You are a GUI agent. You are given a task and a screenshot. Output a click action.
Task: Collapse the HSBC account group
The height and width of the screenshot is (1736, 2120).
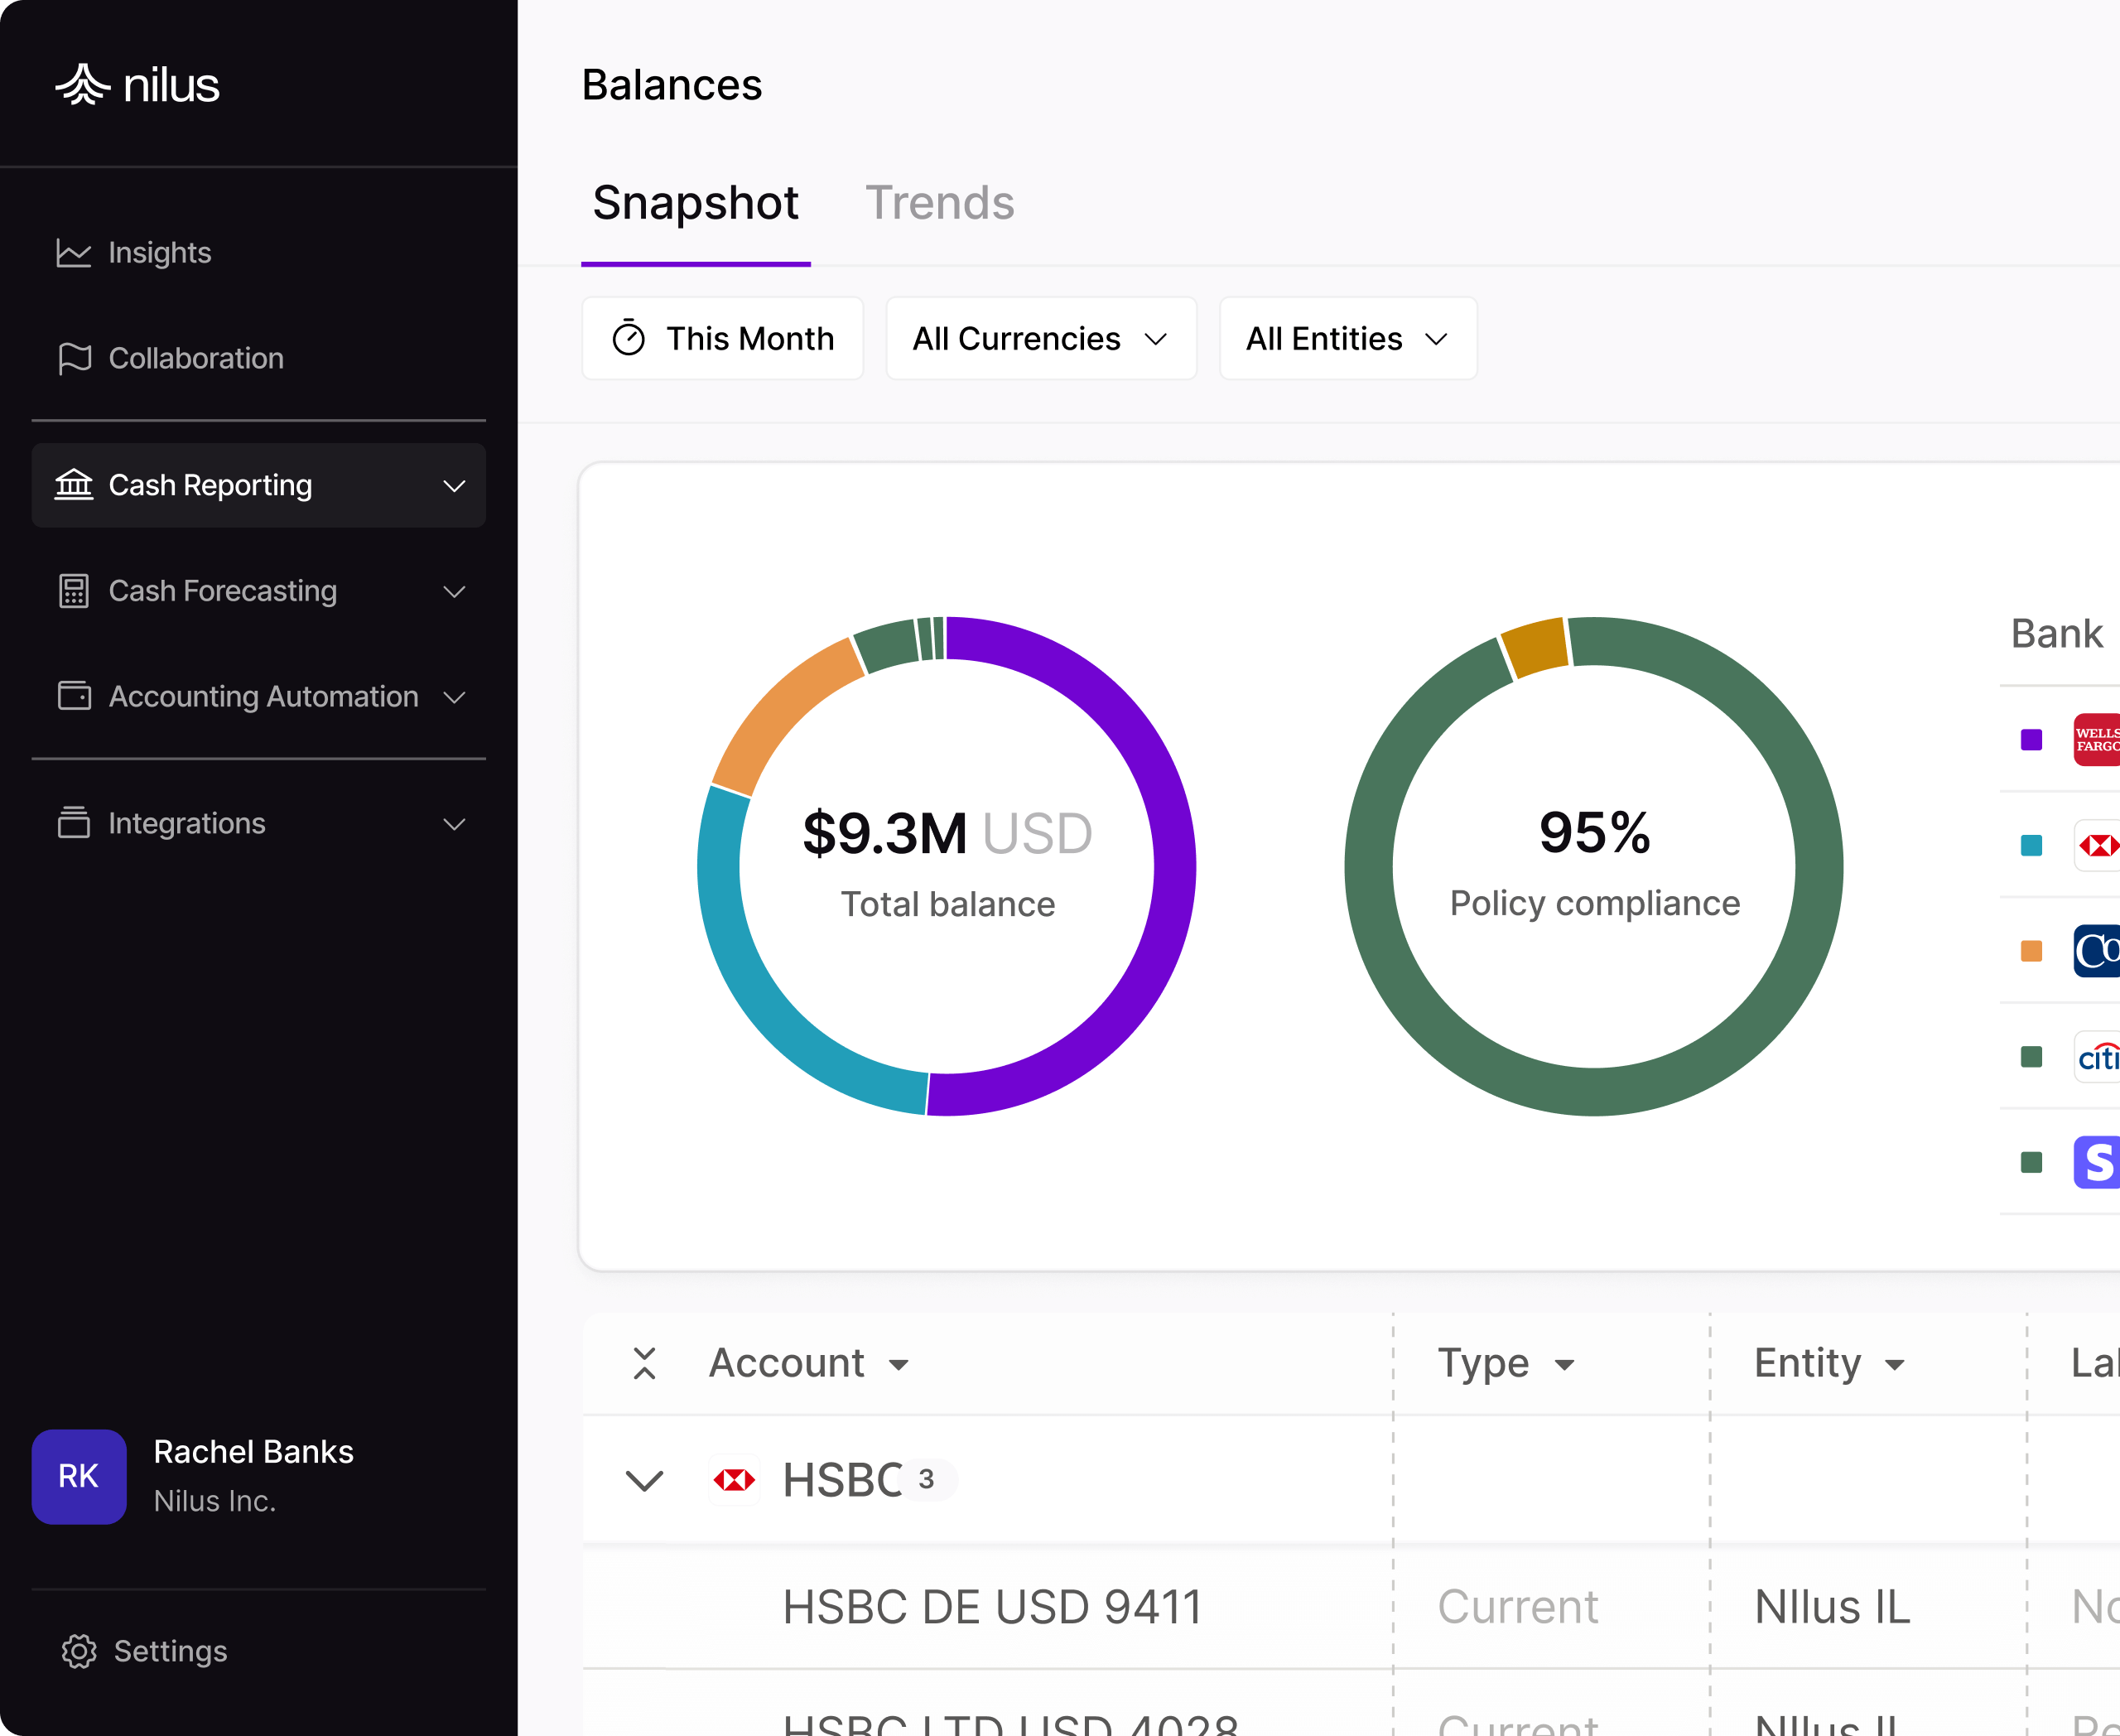[x=645, y=1480]
